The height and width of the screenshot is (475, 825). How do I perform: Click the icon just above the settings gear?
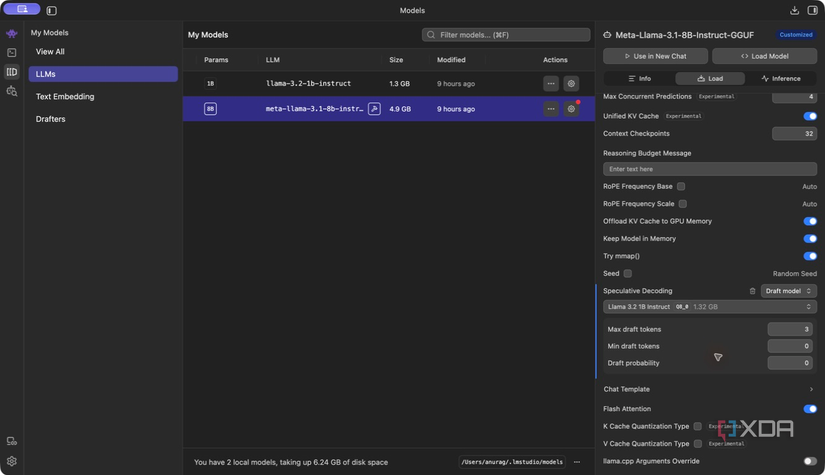pos(12,441)
